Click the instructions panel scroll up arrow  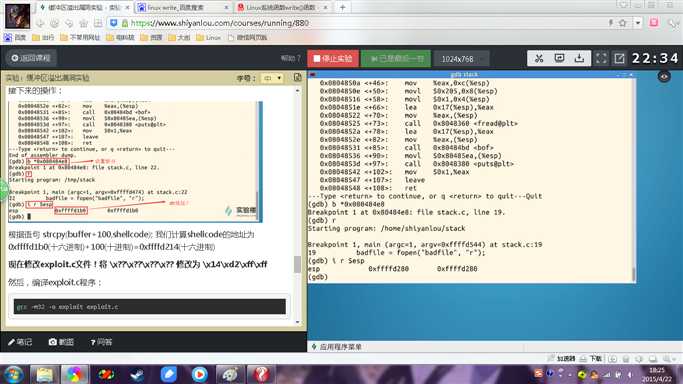(298, 91)
